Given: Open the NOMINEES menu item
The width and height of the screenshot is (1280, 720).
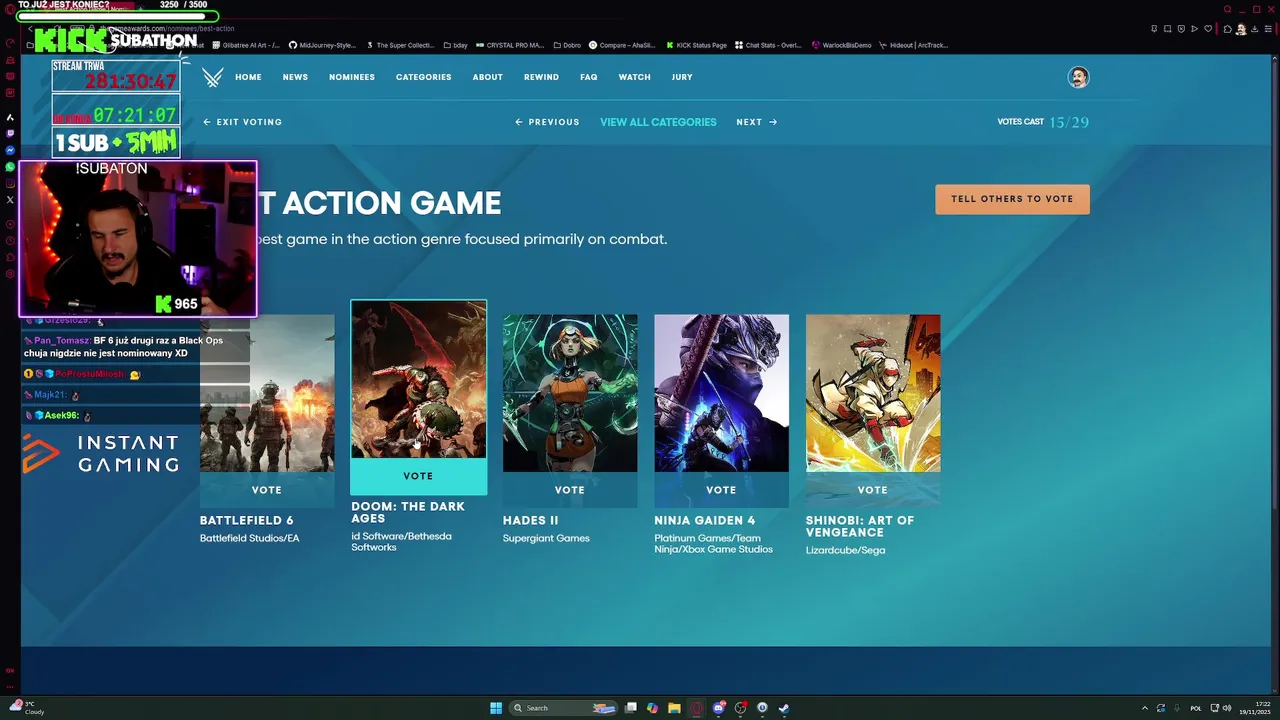Looking at the screenshot, I should [352, 77].
